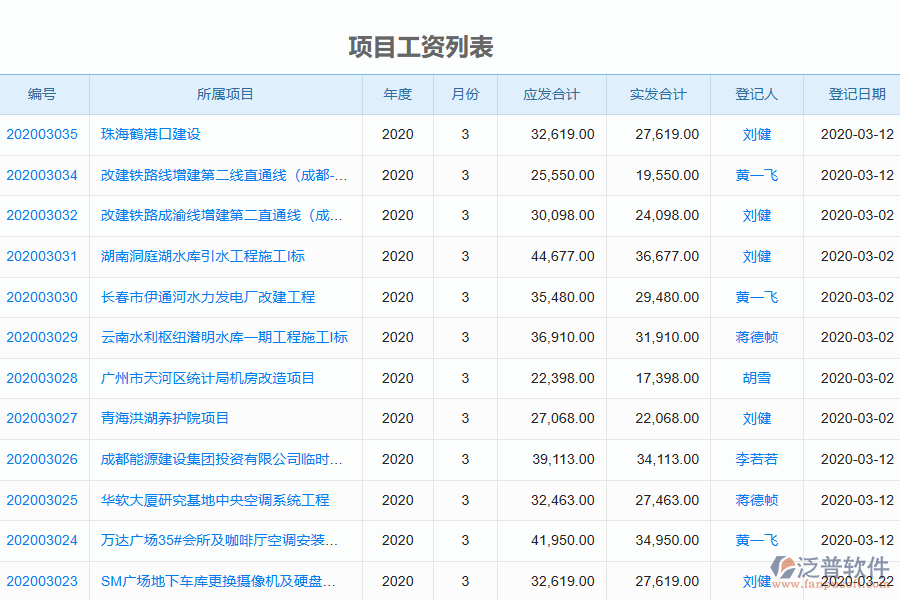
Task: Open salary record 202003023
Action: pos(43,581)
